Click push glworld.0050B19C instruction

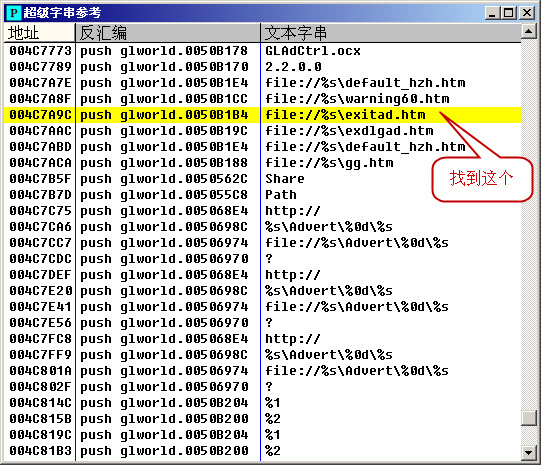point(164,131)
